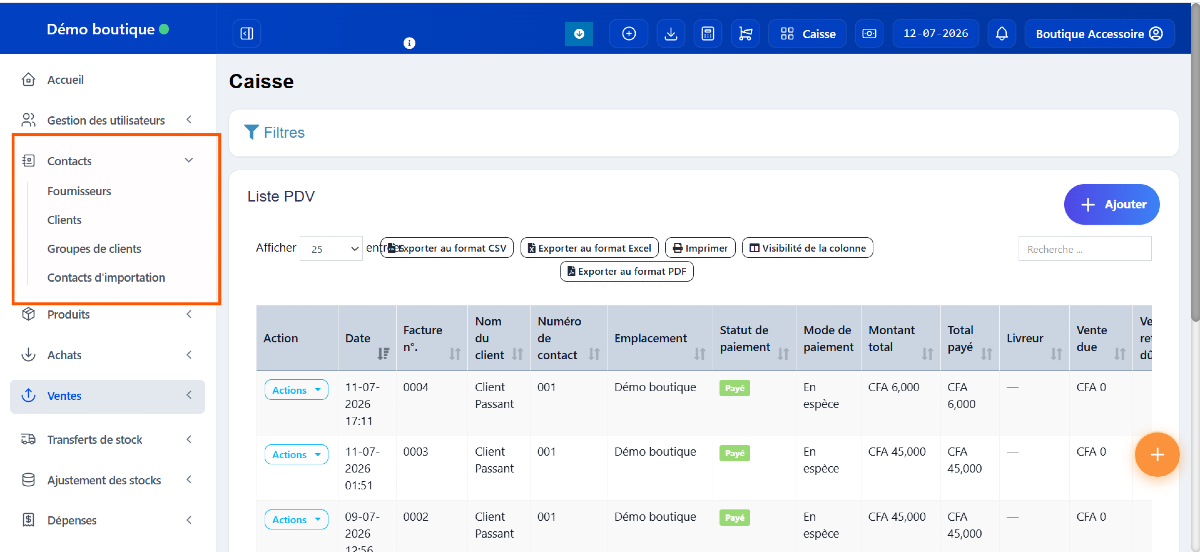
Task: Open Actions dropdown for invoice 0002
Action: [x=296, y=520]
